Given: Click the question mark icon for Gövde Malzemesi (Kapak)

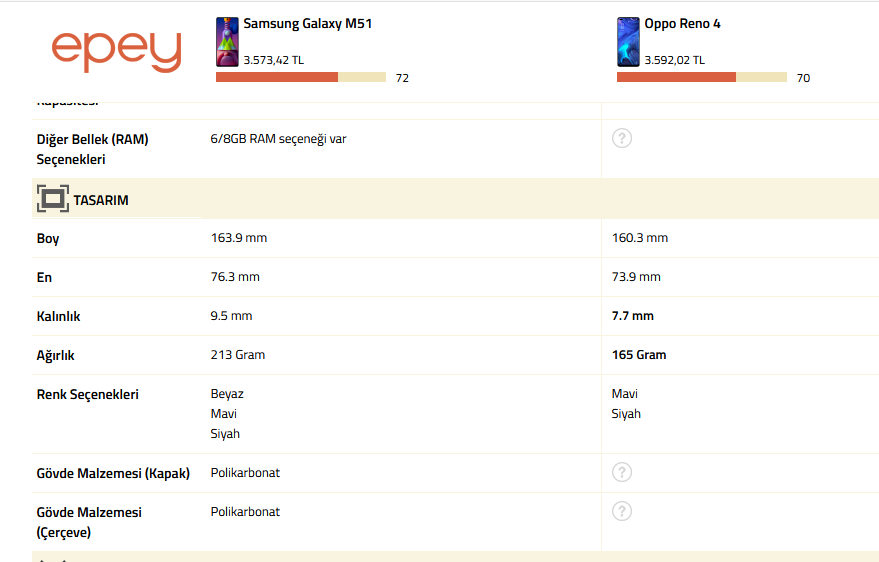Looking at the screenshot, I should coord(622,472).
